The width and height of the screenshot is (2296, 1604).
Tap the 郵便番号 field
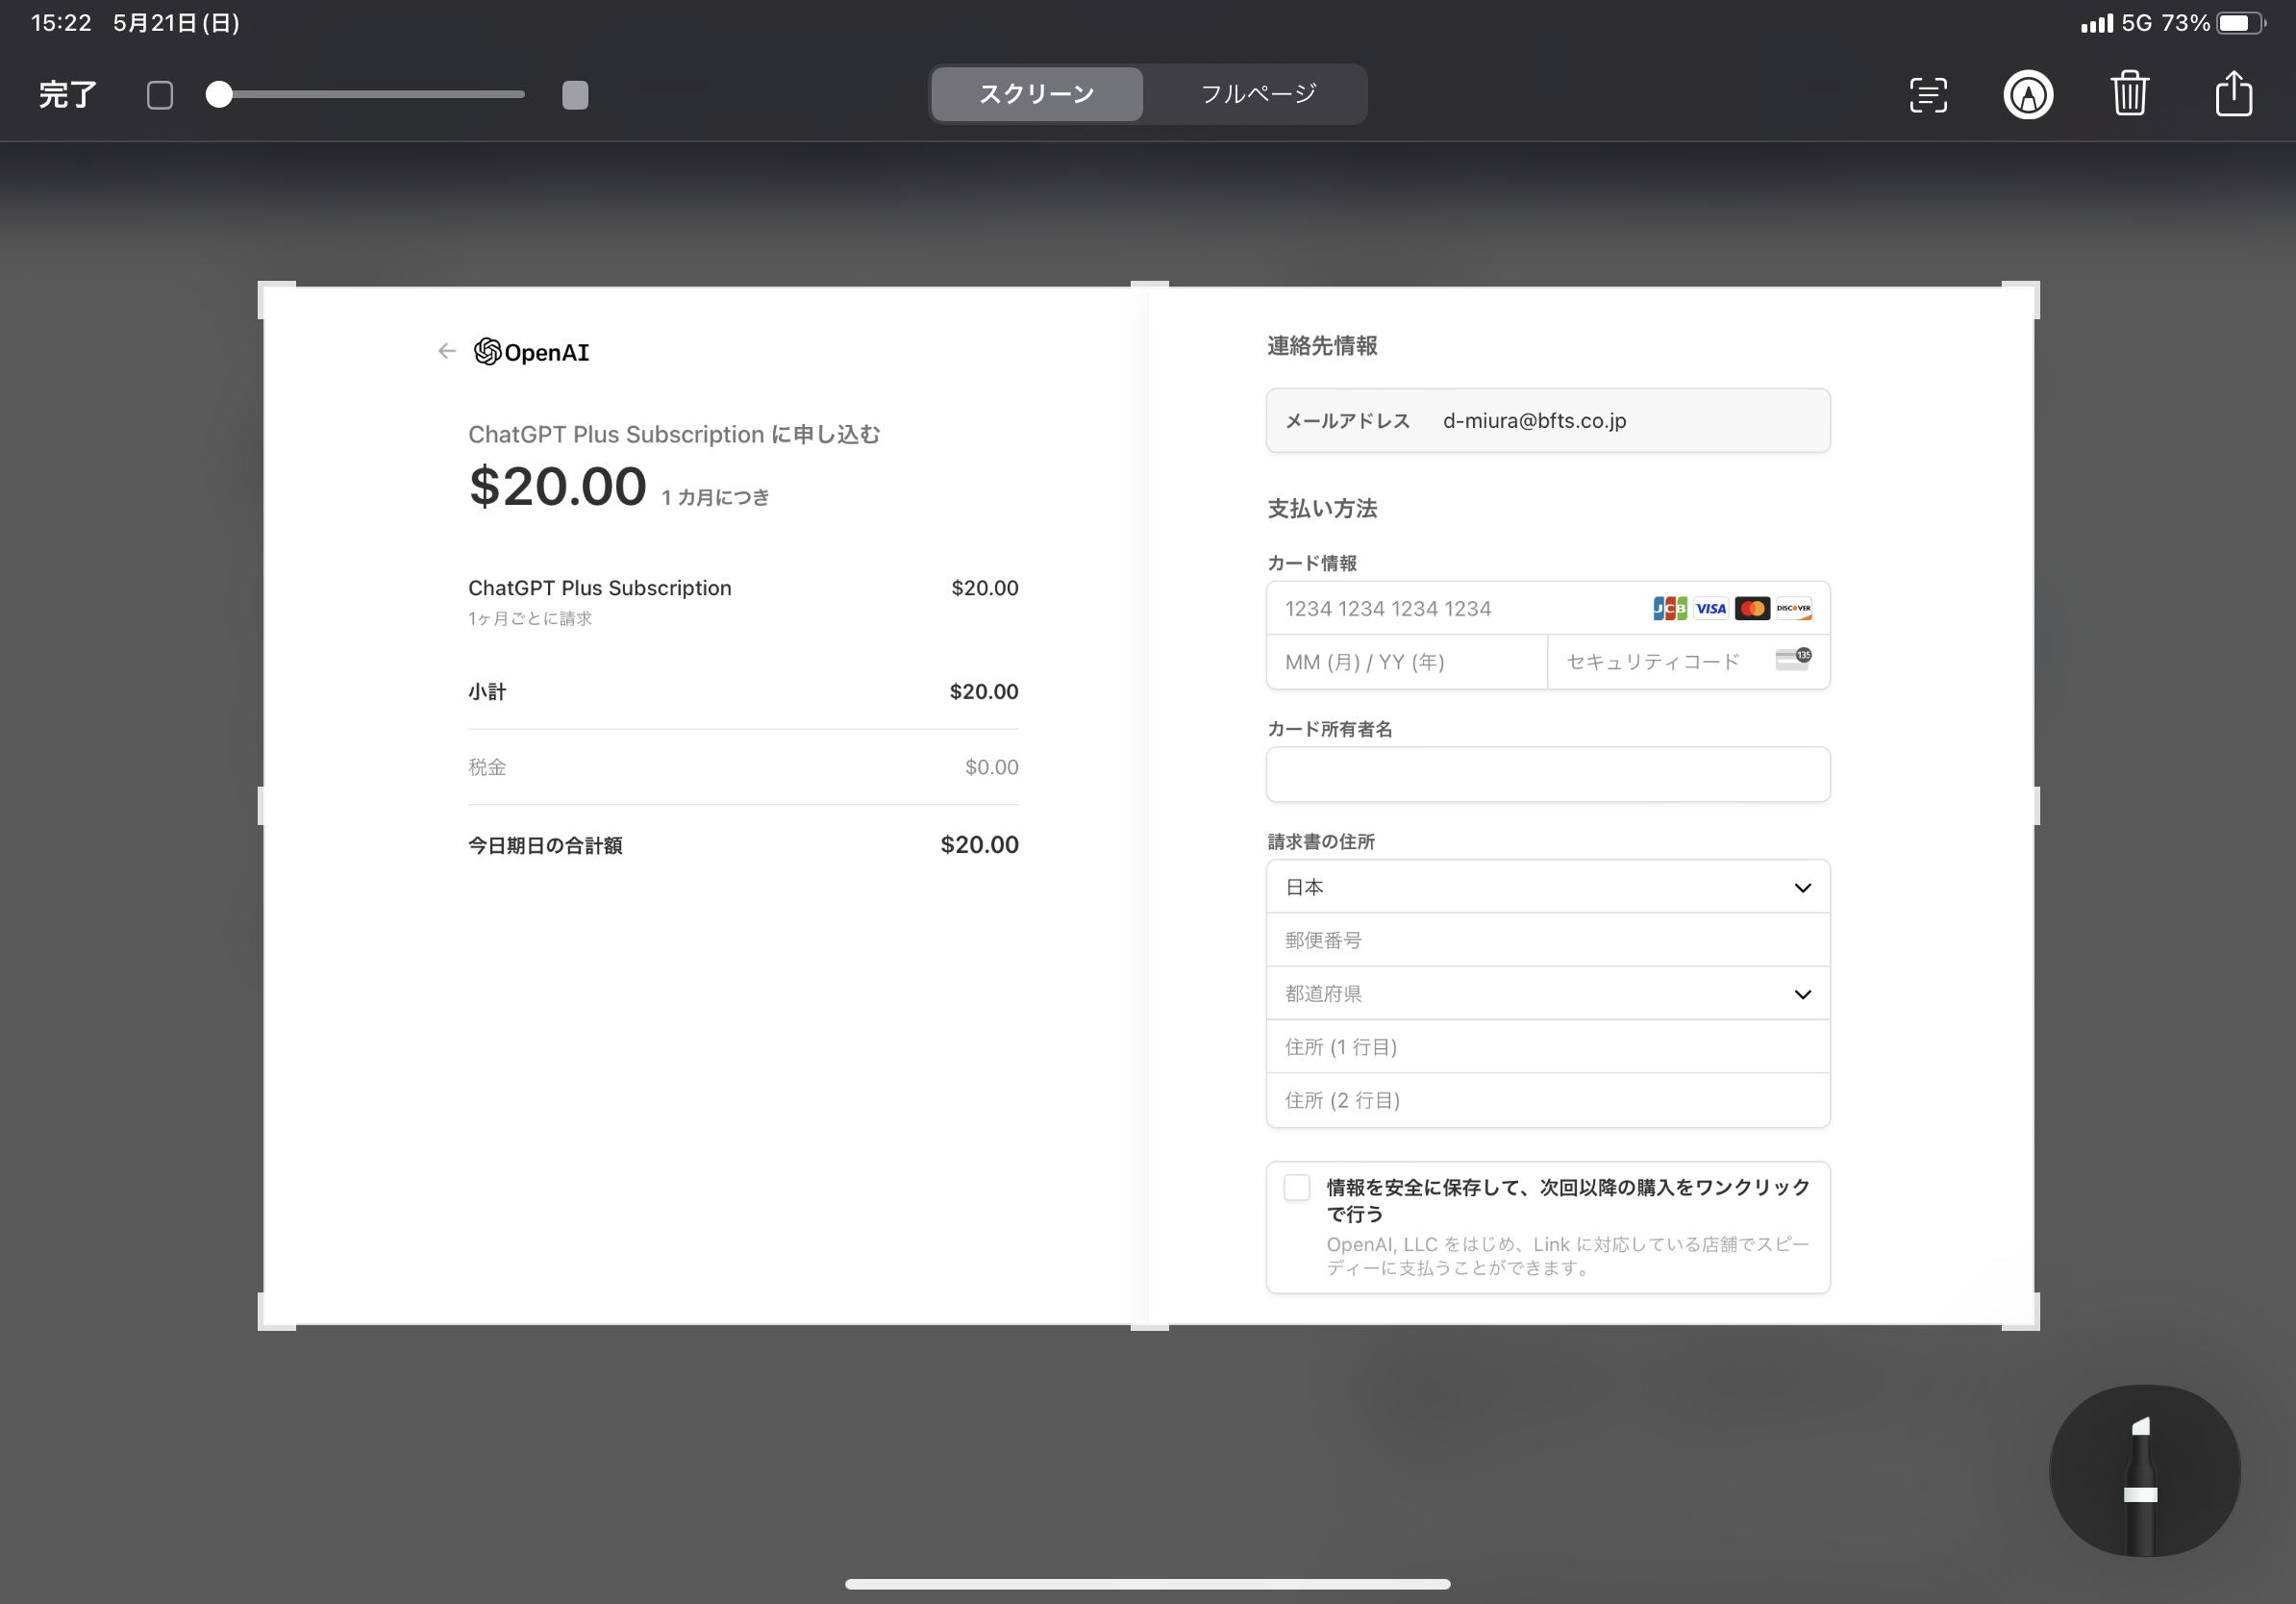click(x=1548, y=940)
